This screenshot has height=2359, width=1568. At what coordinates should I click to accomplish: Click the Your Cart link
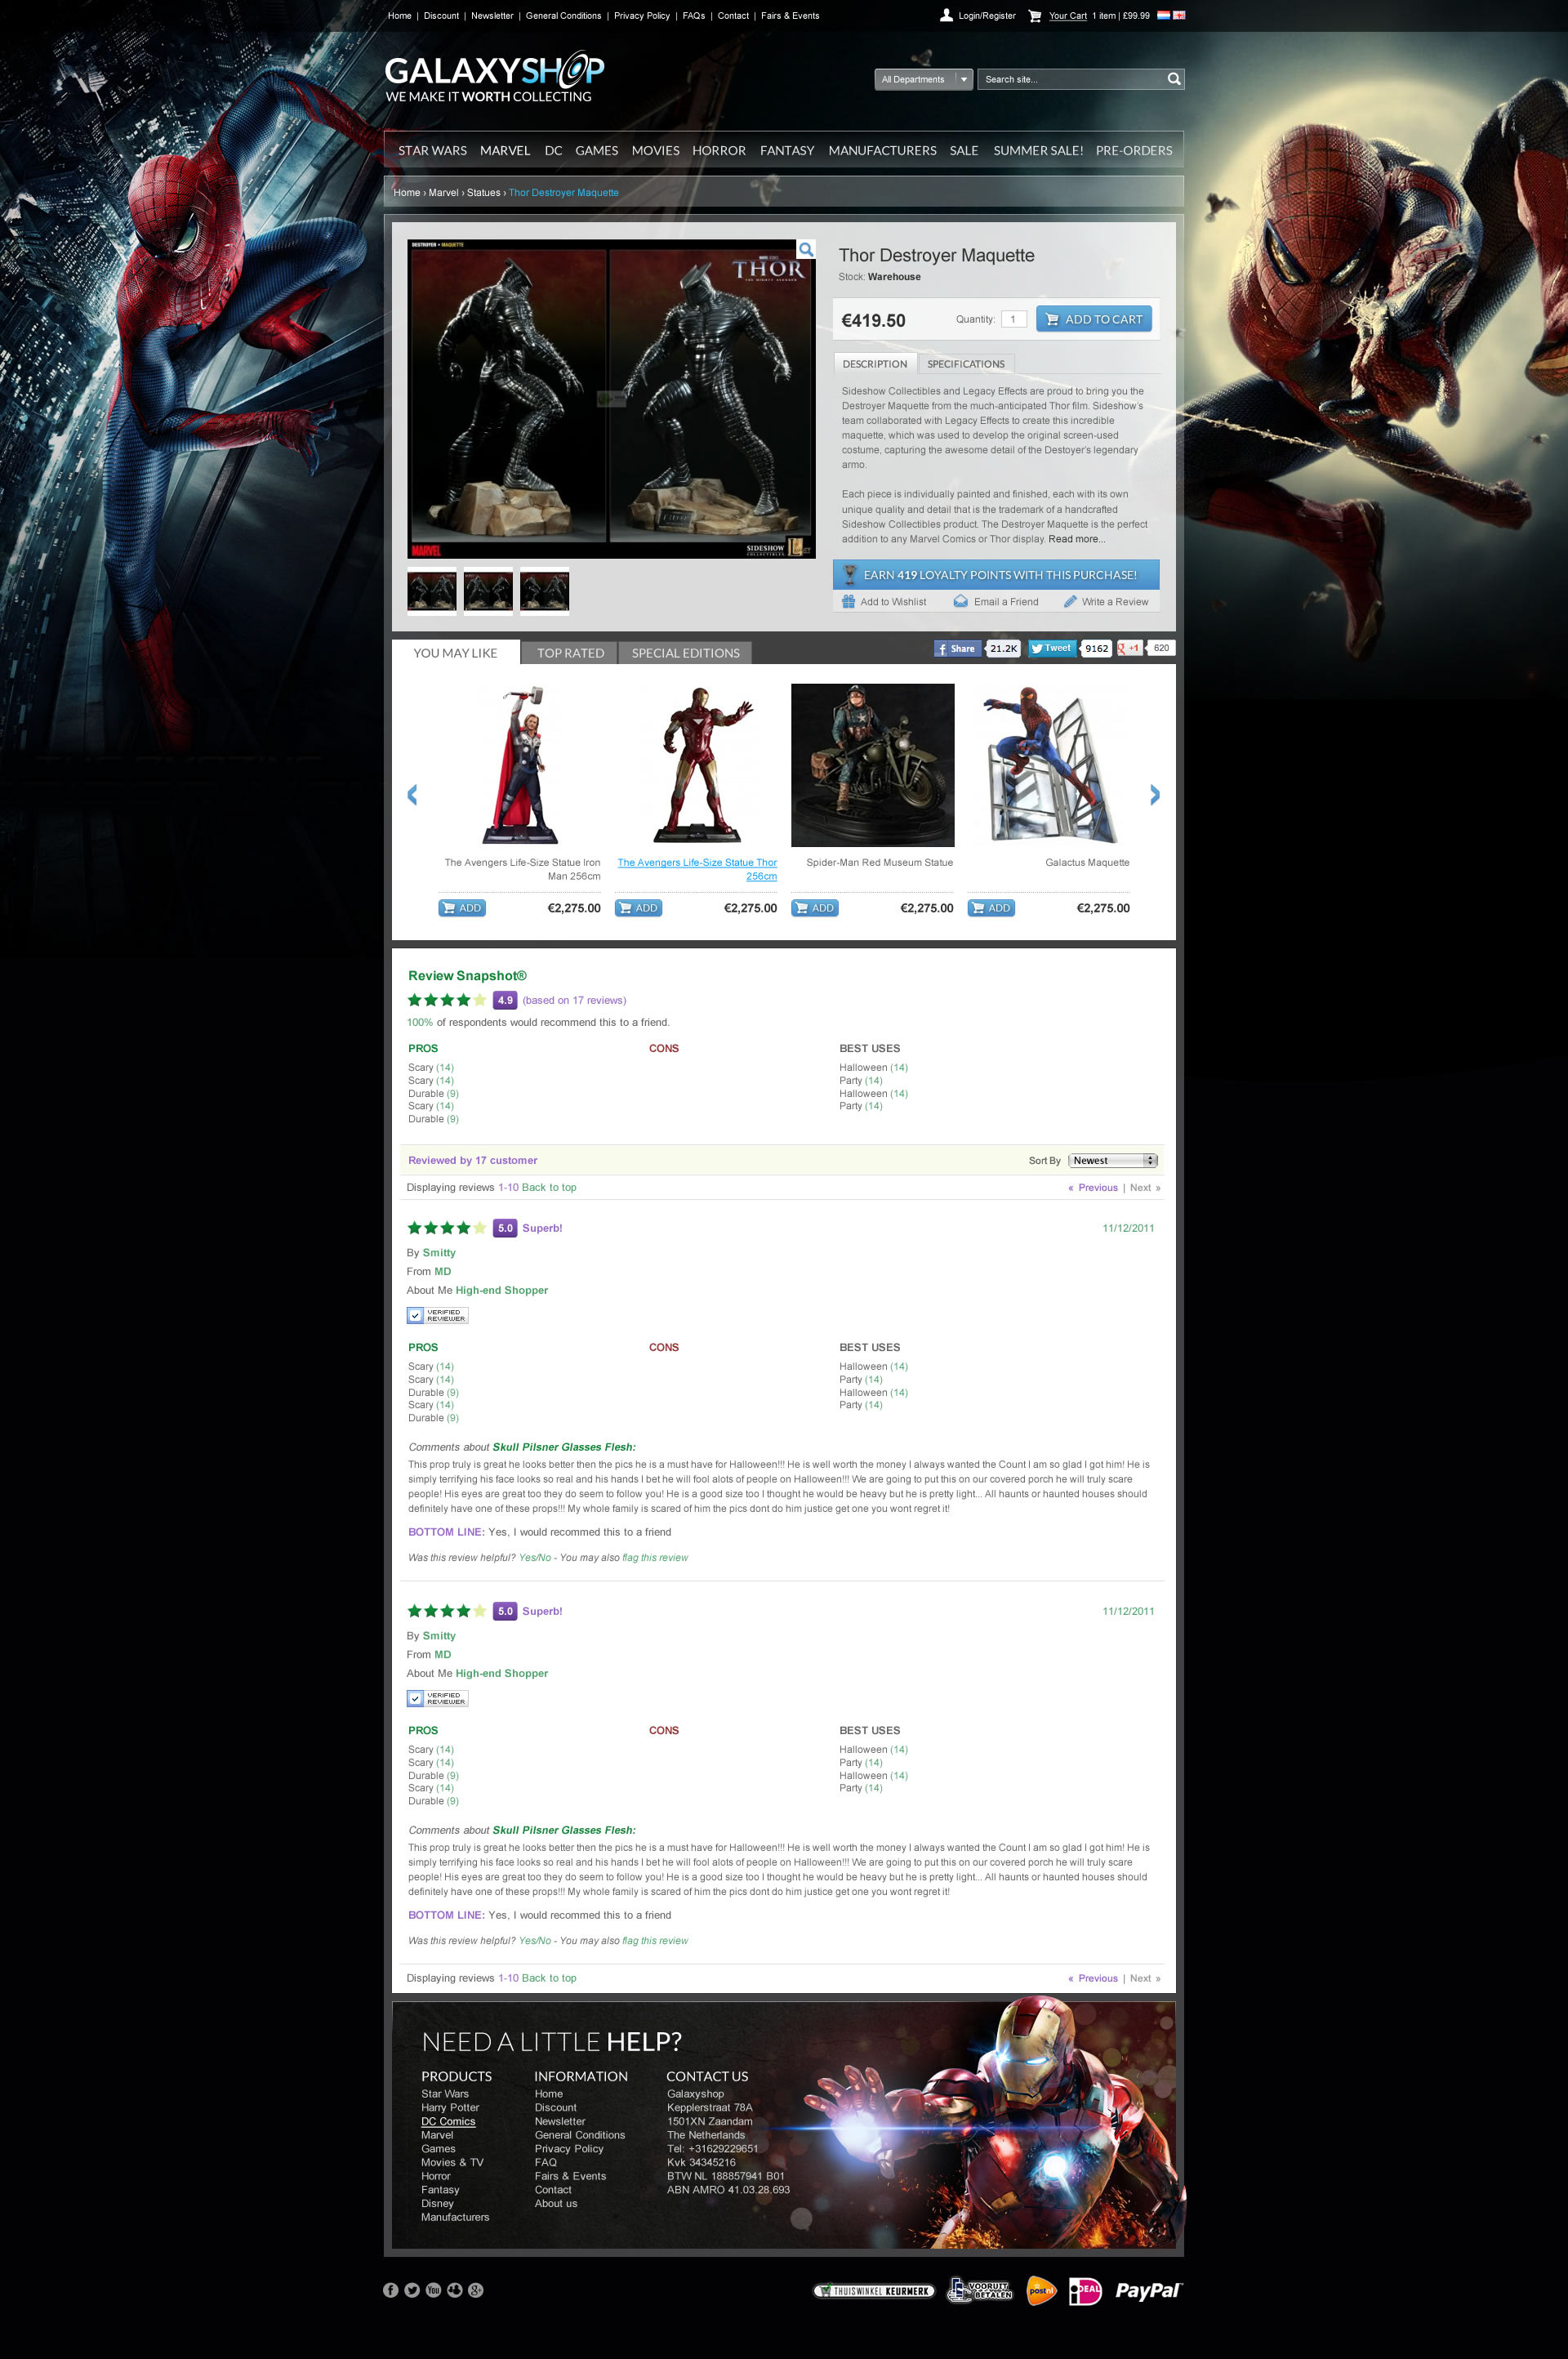point(1067,16)
